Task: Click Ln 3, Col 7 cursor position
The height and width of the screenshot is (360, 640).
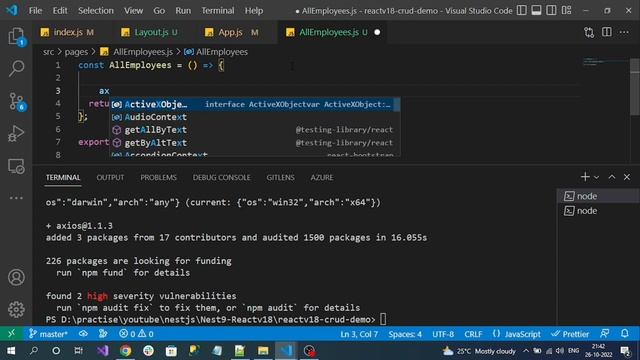Action: click(359, 334)
